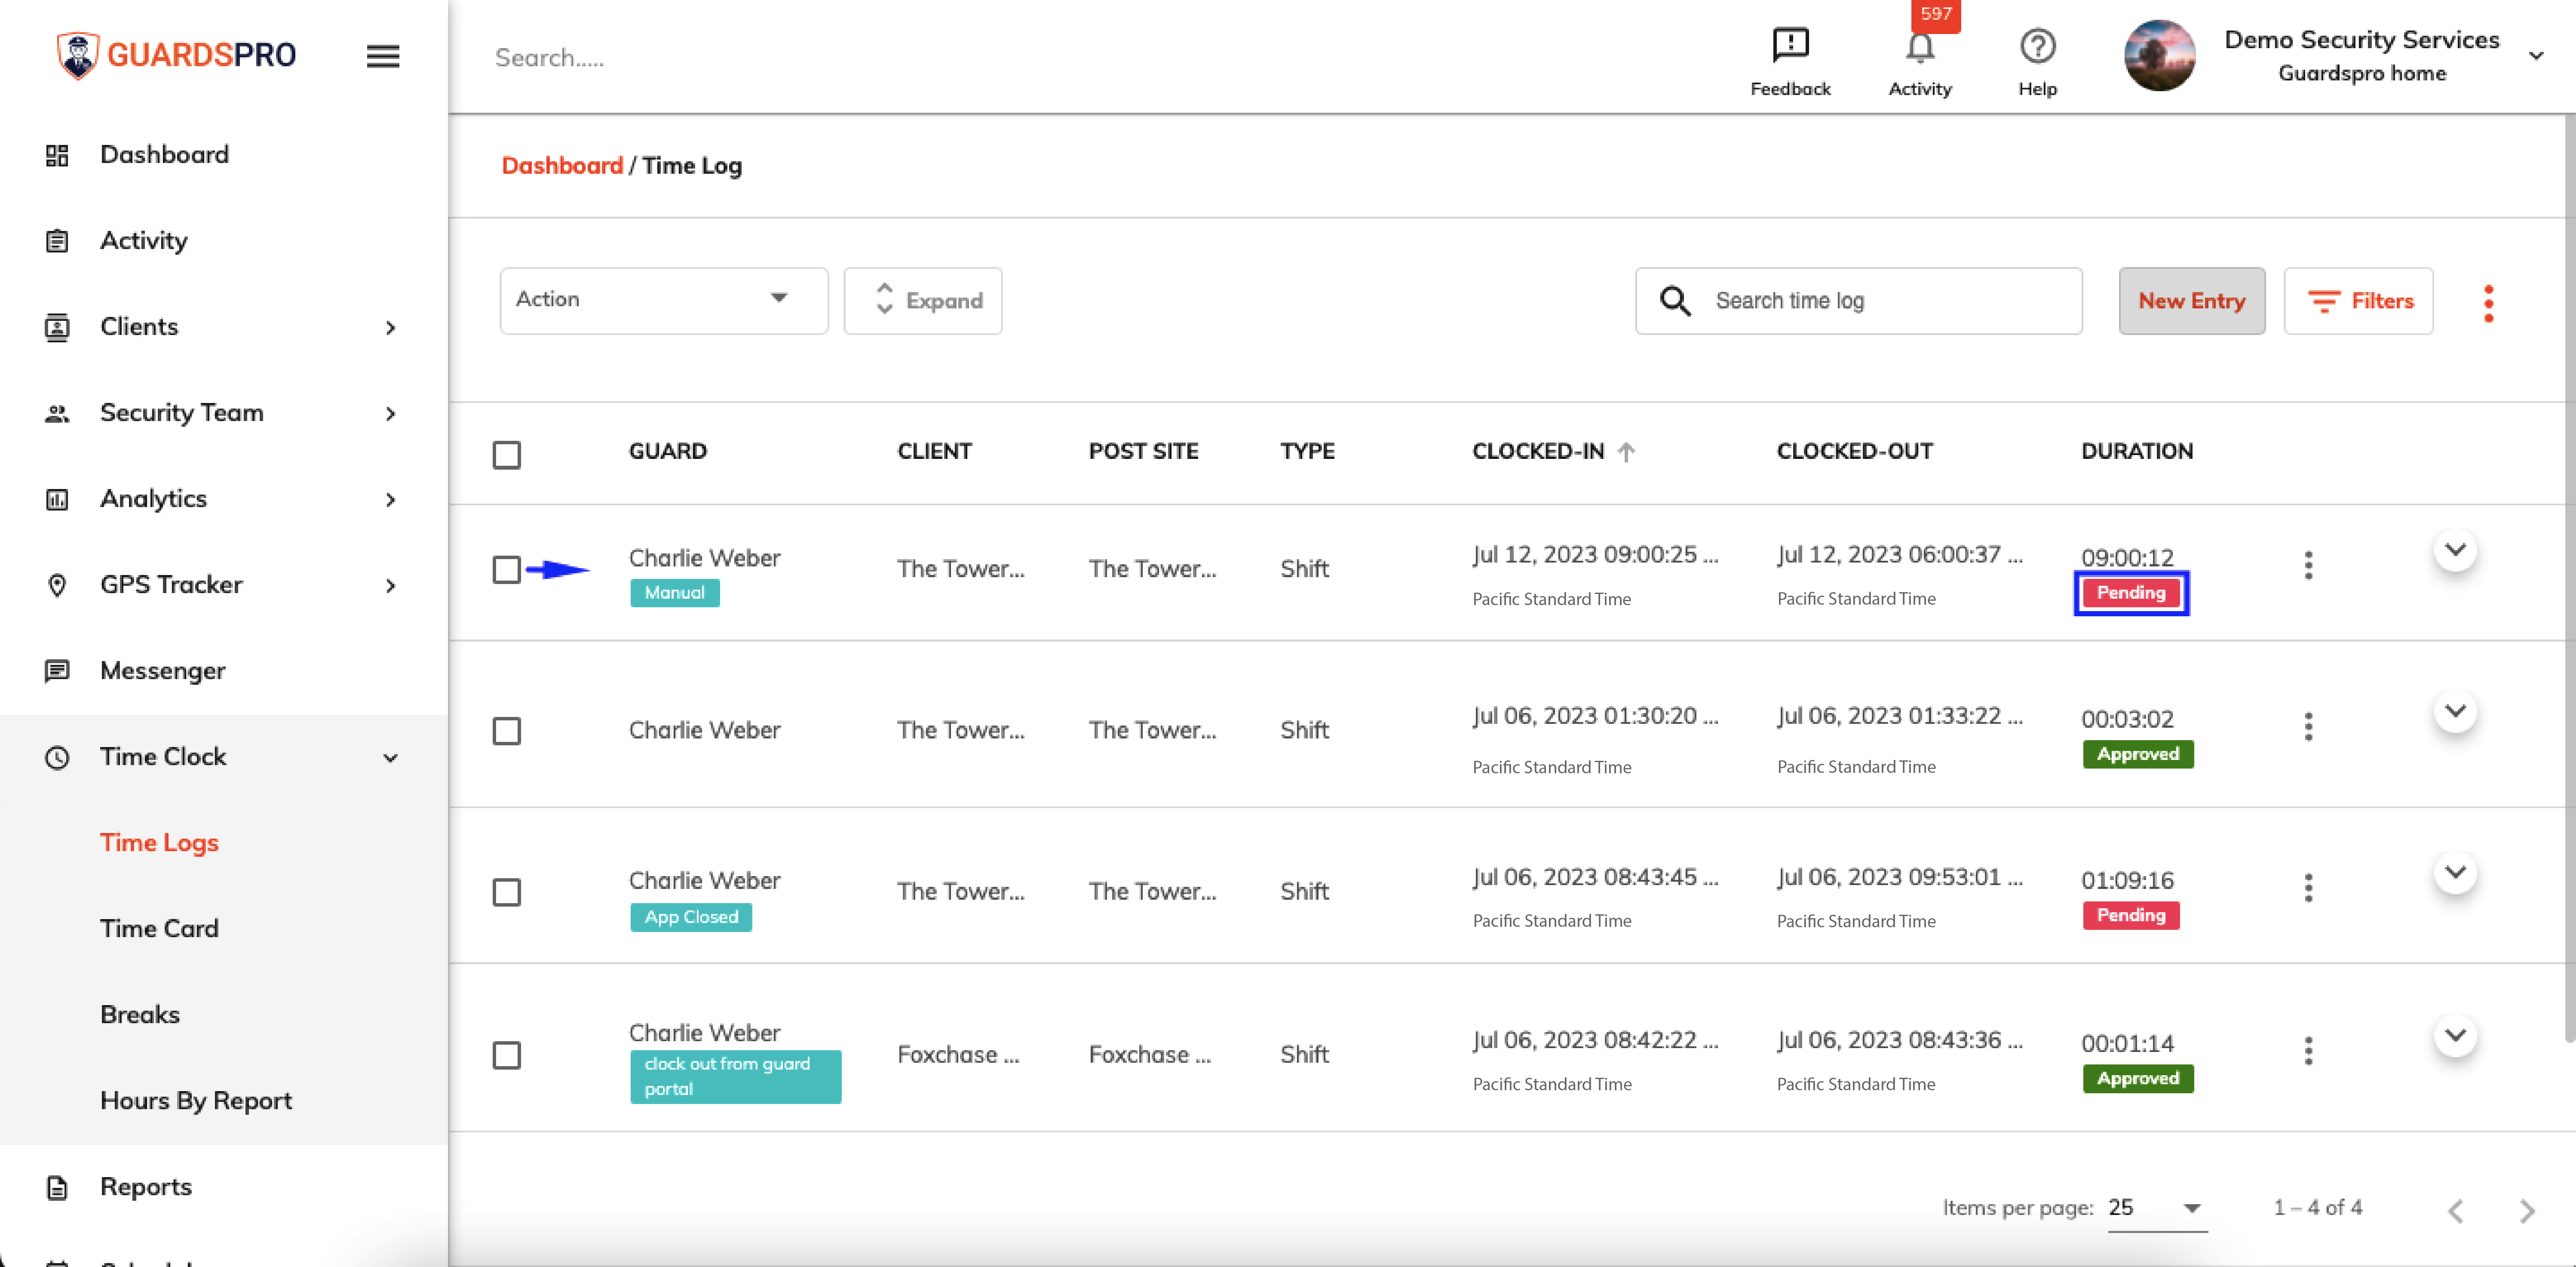Click the GUARD column header

pos(668,451)
